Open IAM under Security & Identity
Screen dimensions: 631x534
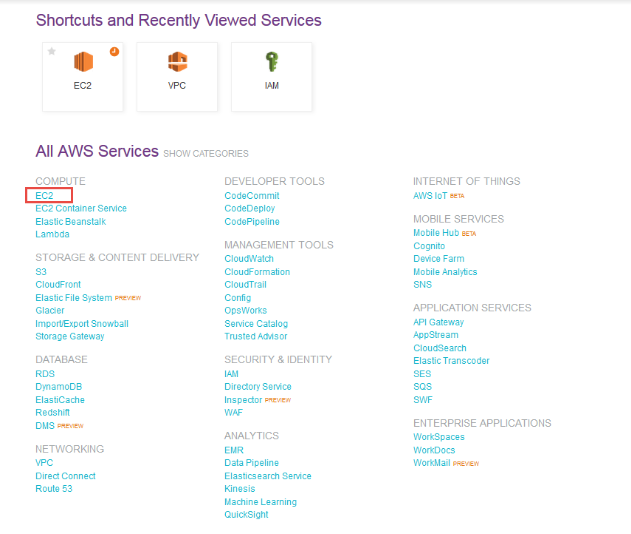point(231,374)
